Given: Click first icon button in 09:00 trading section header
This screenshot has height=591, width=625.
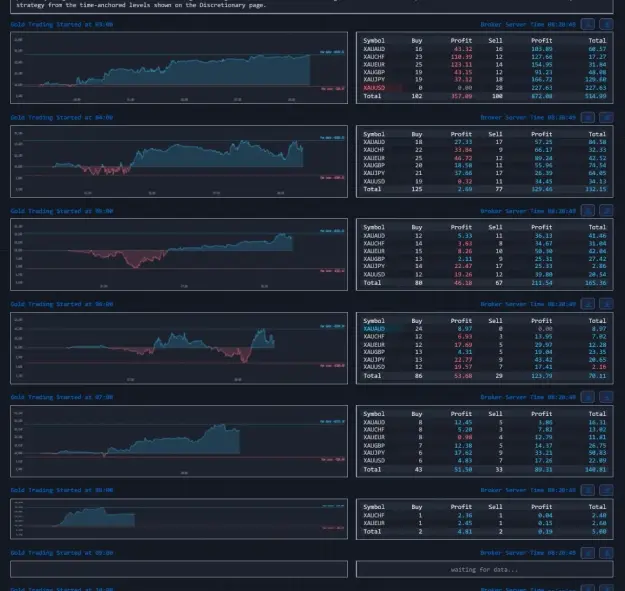Looking at the screenshot, I should 588,553.
